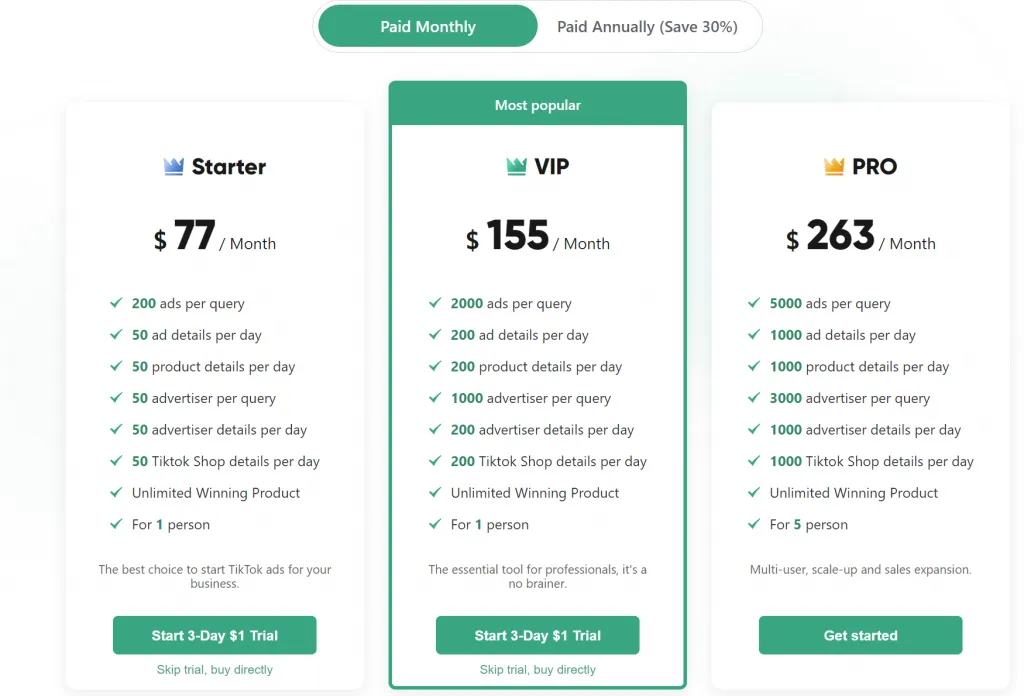Click Skip trial, buy directly under Starter
This screenshot has width=1024, height=696.
coord(214,670)
